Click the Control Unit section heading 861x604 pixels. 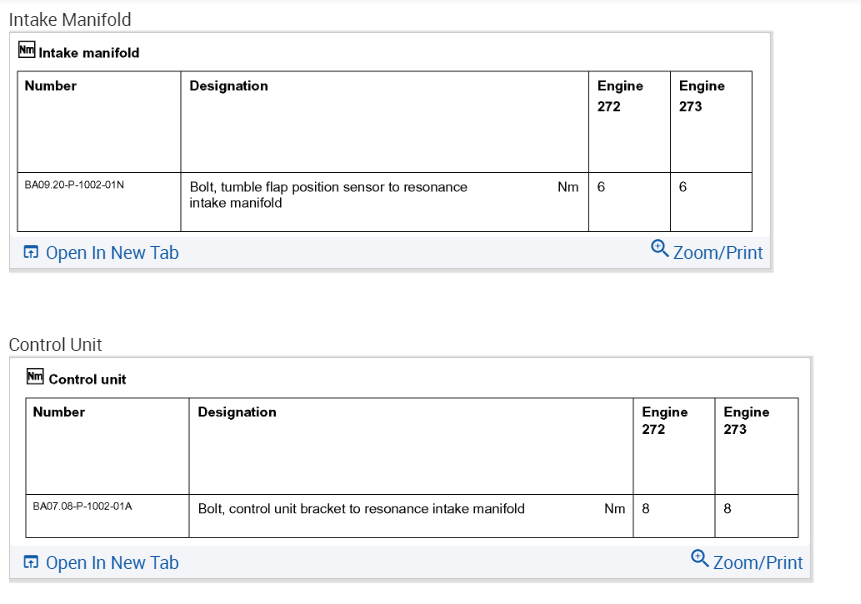click(55, 345)
